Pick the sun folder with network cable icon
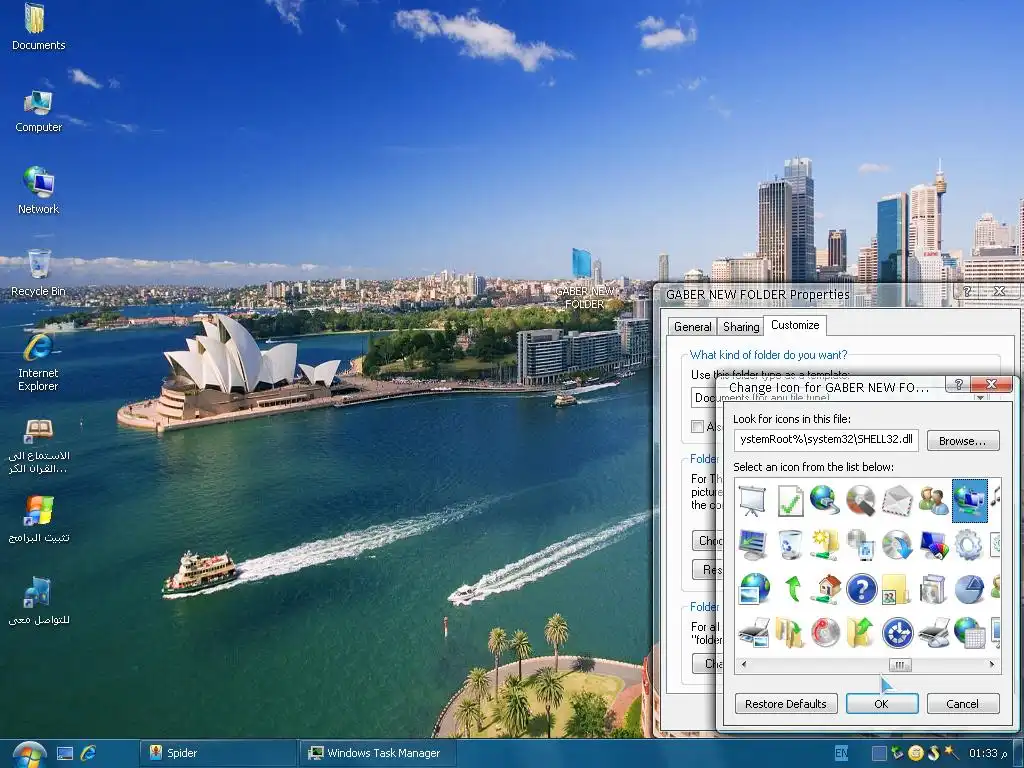The image size is (1024, 768). [x=825, y=545]
